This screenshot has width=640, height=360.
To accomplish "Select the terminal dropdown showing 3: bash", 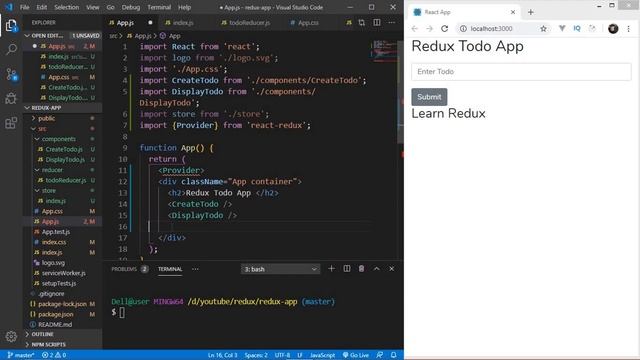I will pyautogui.click(x=280, y=269).
